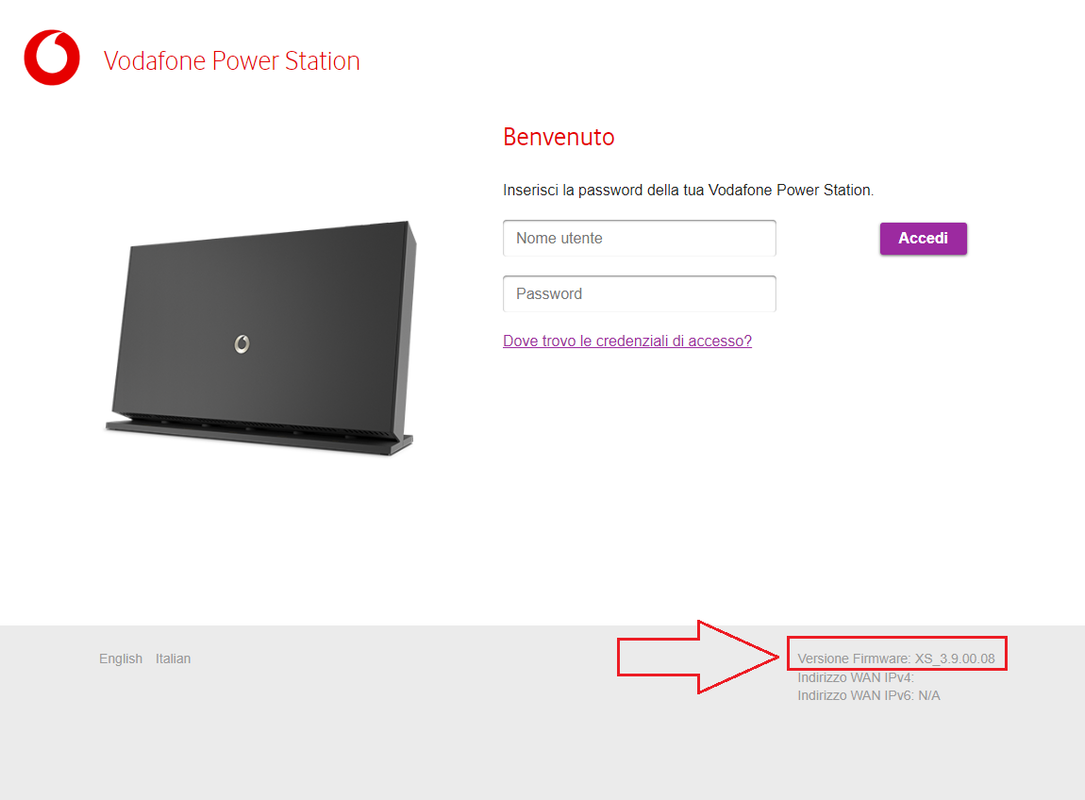Image resolution: width=1085 pixels, height=800 pixels.
Task: Switch language to English
Action: click(x=120, y=659)
